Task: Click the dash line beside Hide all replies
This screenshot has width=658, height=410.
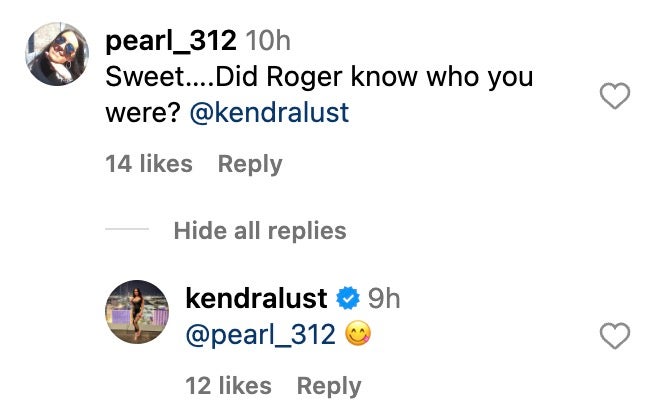Action: 127,231
